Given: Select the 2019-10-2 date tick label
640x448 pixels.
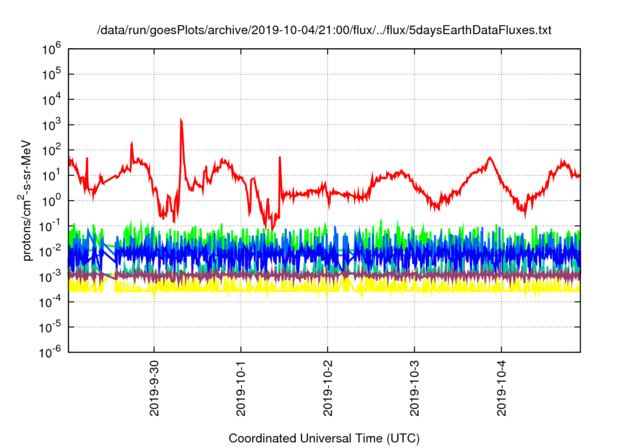Looking at the screenshot, I should [328, 388].
